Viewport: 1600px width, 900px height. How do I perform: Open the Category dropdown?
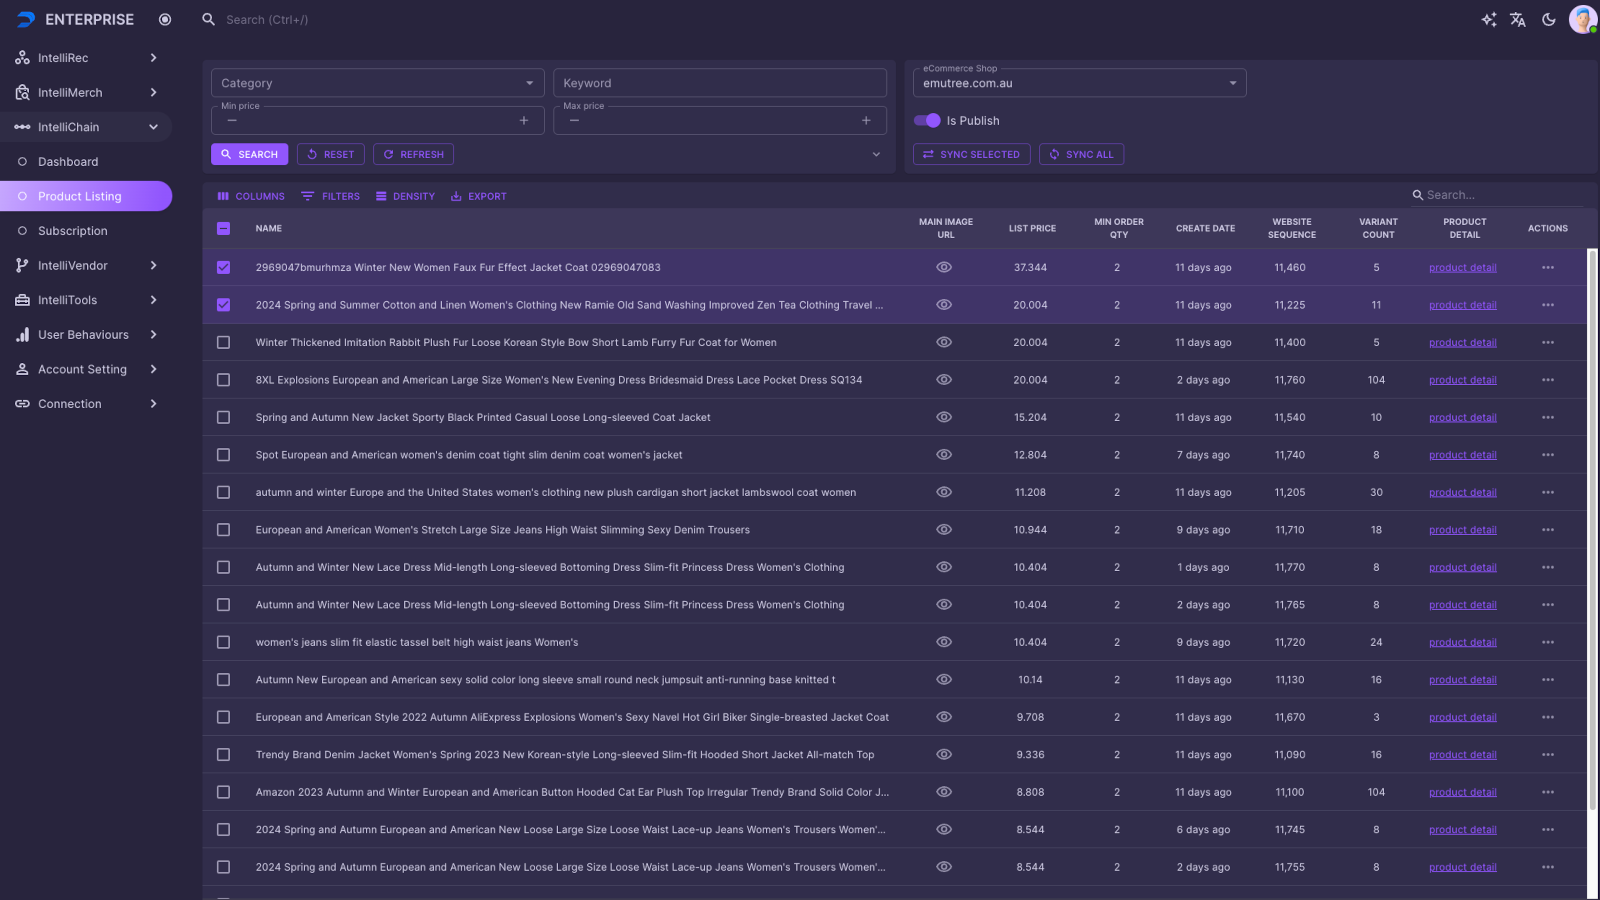[x=378, y=83]
